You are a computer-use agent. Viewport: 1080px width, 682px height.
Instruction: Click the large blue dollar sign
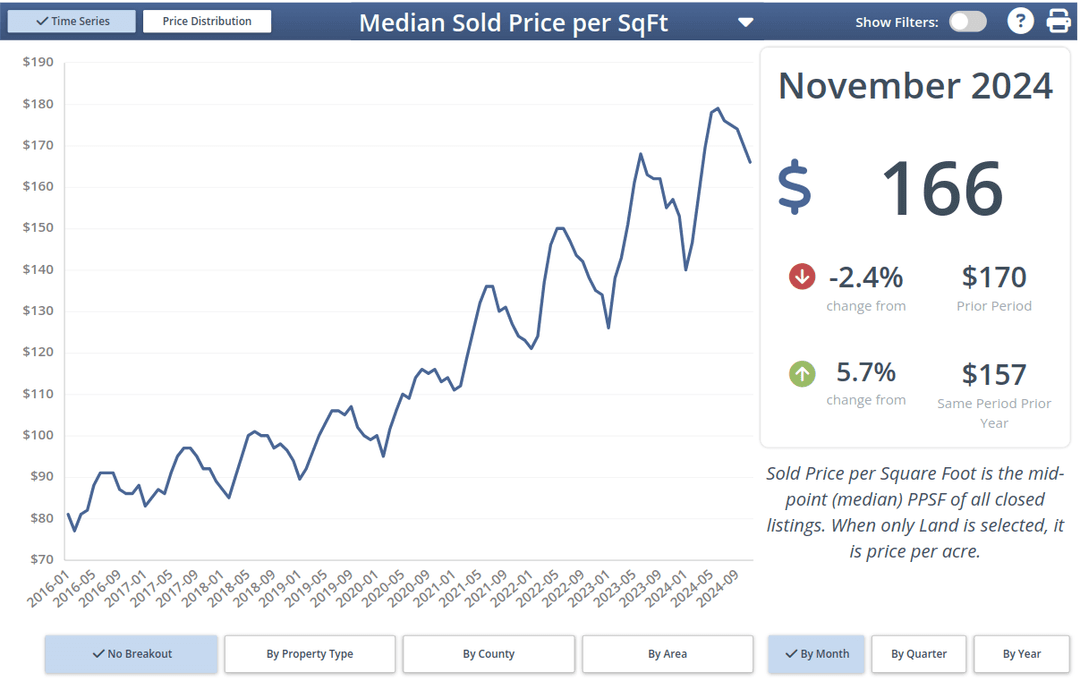[x=795, y=188]
